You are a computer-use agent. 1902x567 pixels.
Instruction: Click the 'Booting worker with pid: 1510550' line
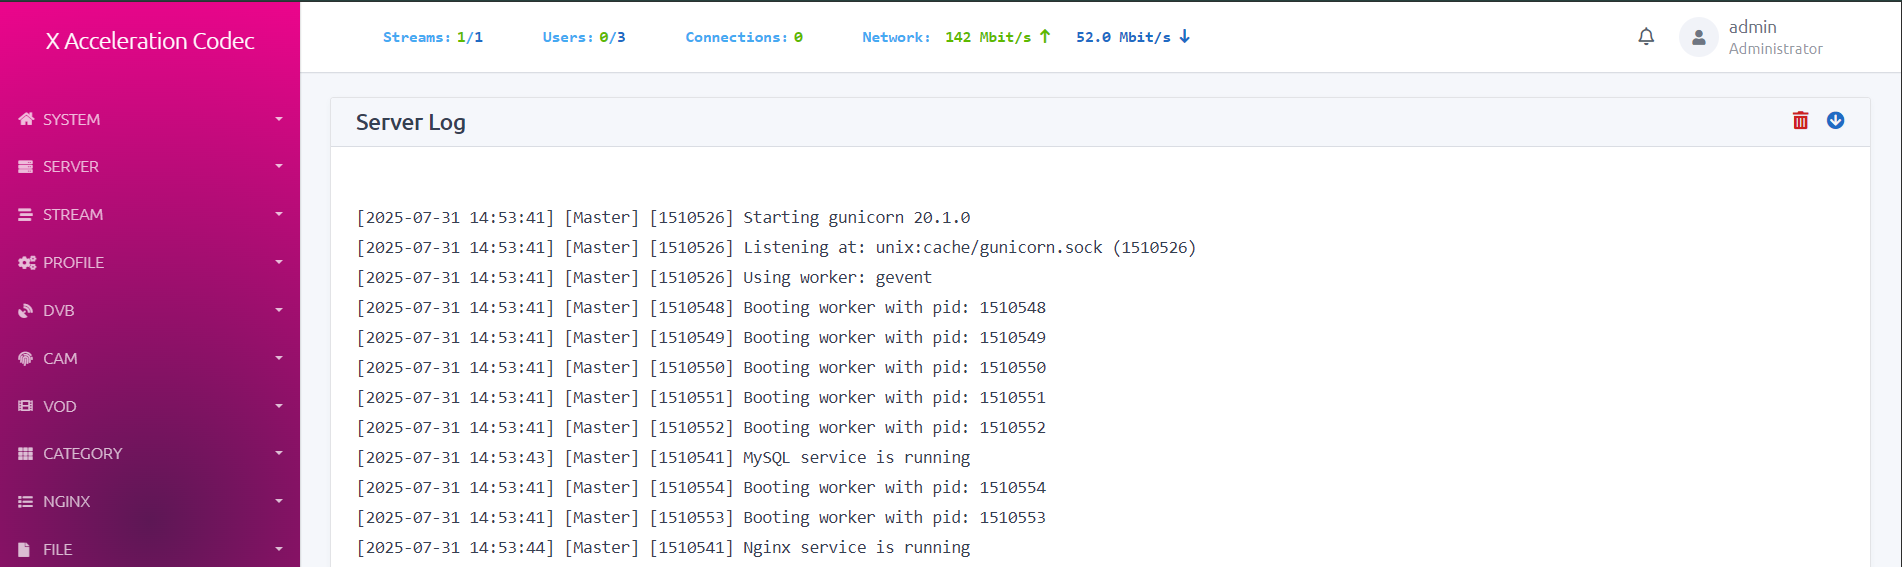[701, 368]
